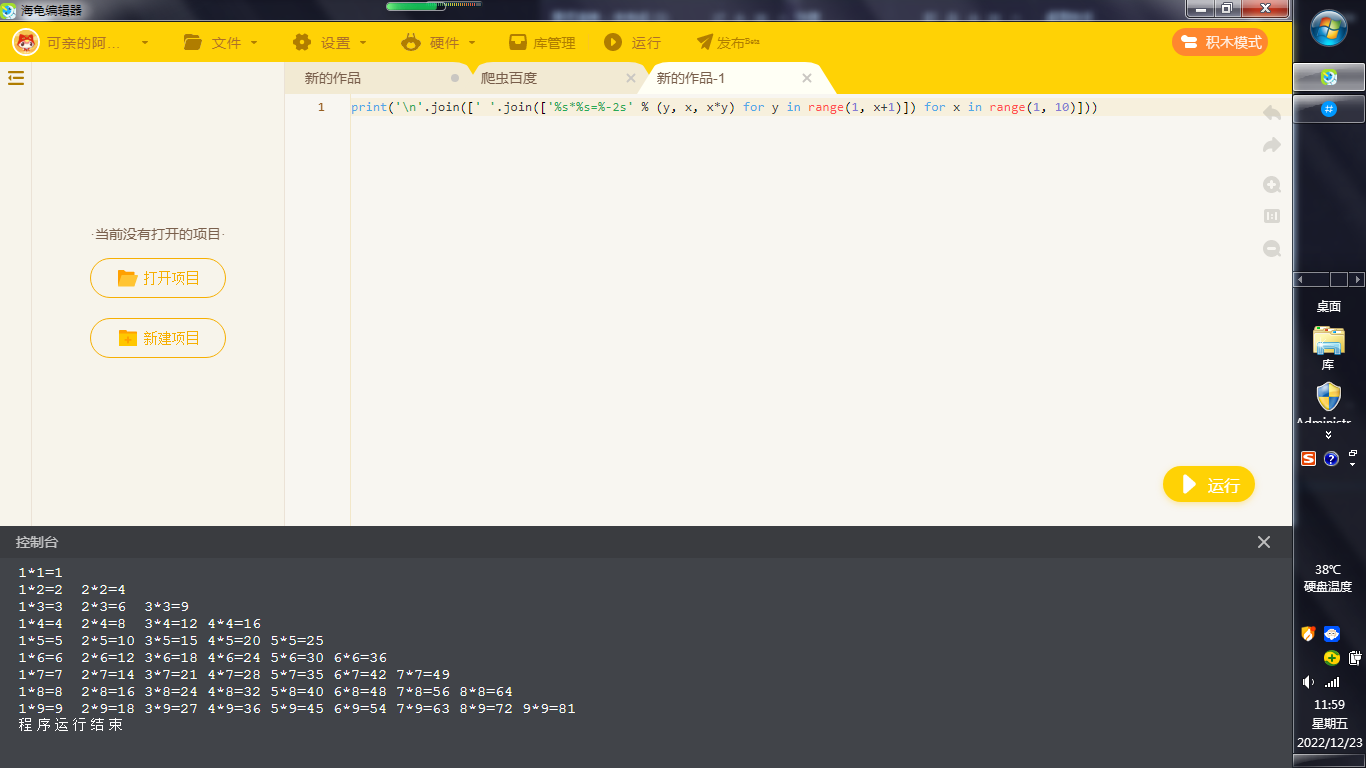Click console output 8*8=64
Screen dimensions: 1366x768
coord(486,692)
